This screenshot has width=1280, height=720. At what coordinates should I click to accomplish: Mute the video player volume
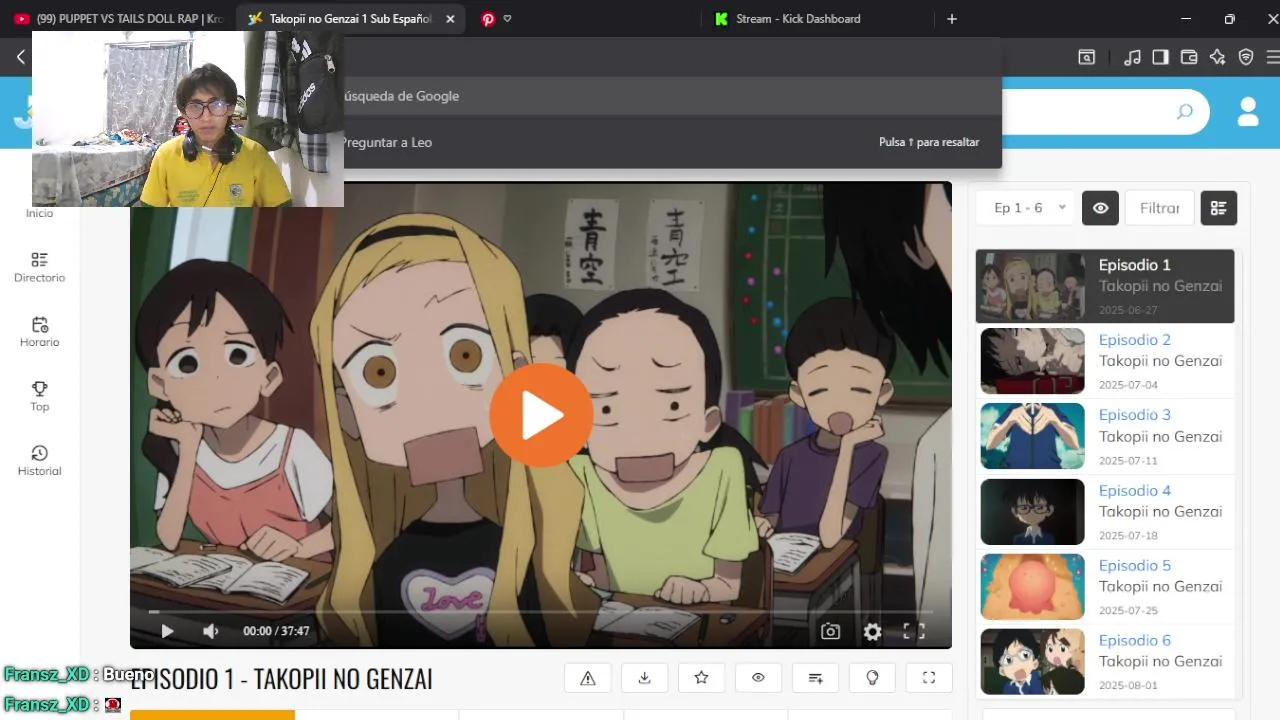pos(210,631)
